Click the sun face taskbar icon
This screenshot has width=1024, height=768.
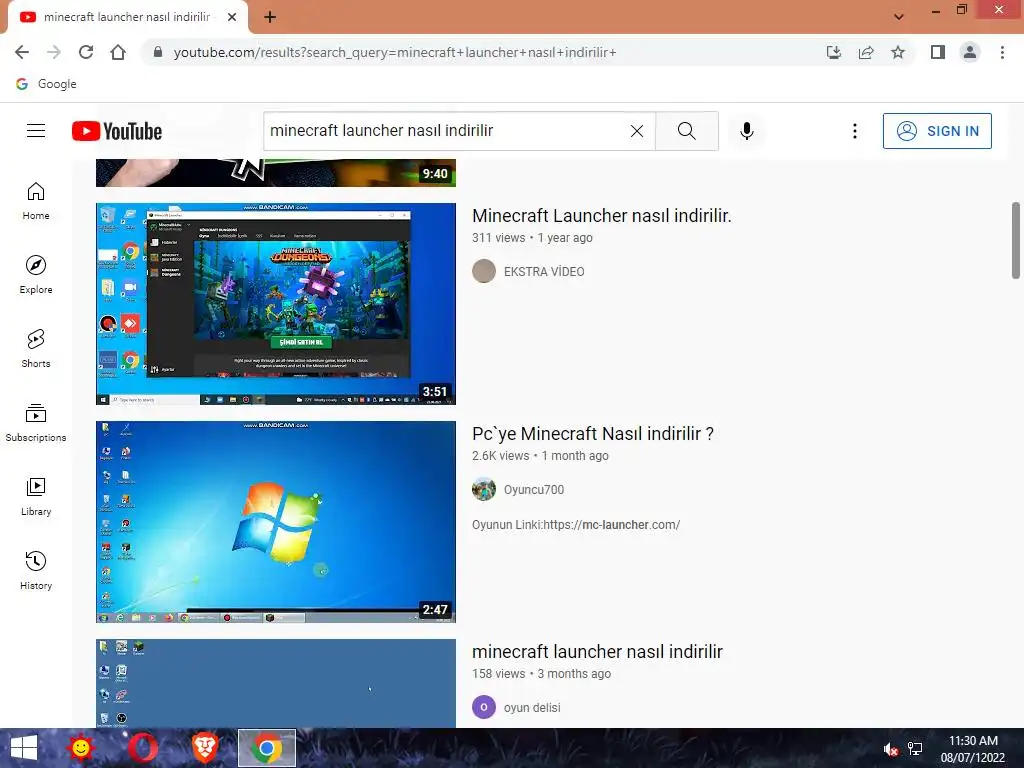tap(81, 748)
